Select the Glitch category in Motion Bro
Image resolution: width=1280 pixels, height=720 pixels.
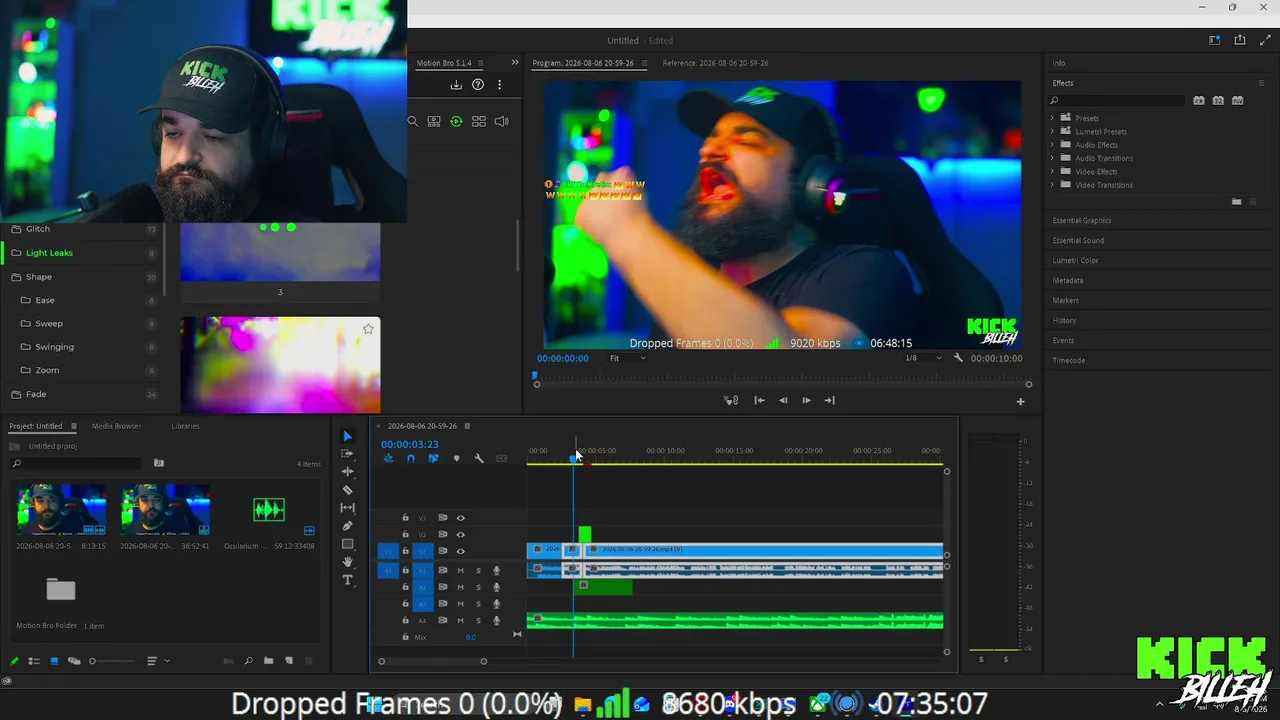pyautogui.click(x=38, y=229)
